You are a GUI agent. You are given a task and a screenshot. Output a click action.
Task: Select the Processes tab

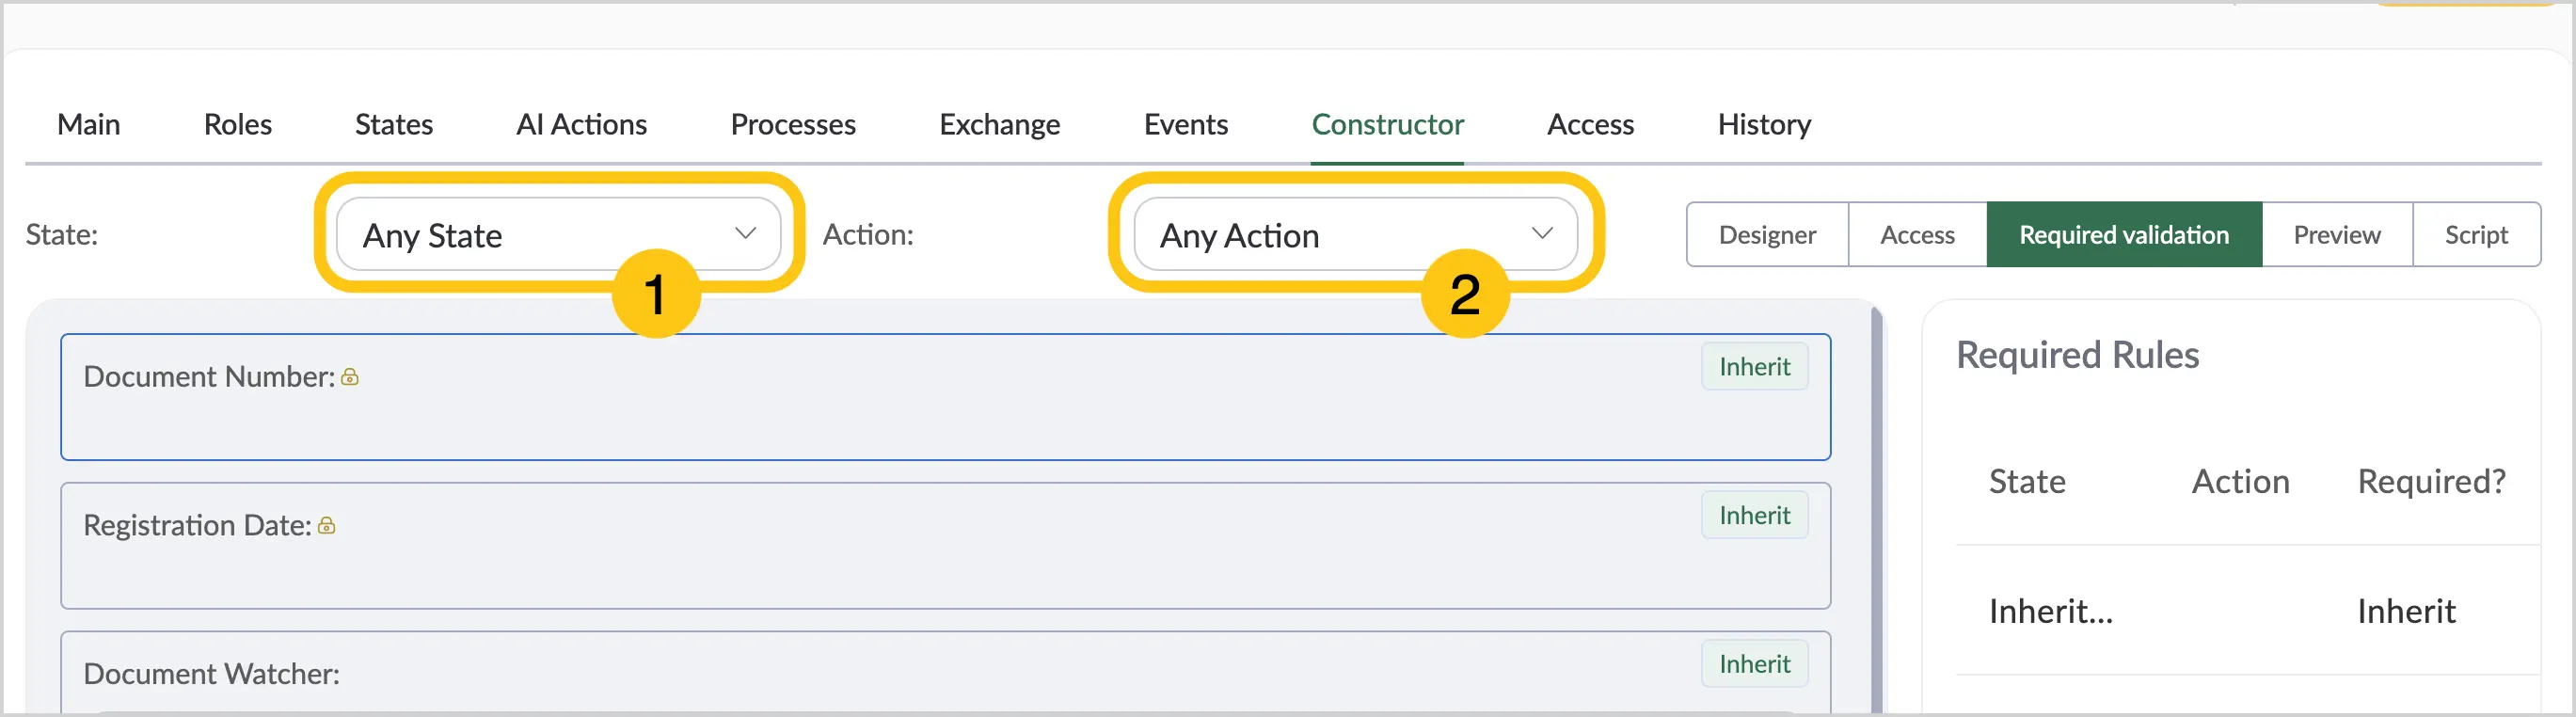793,124
